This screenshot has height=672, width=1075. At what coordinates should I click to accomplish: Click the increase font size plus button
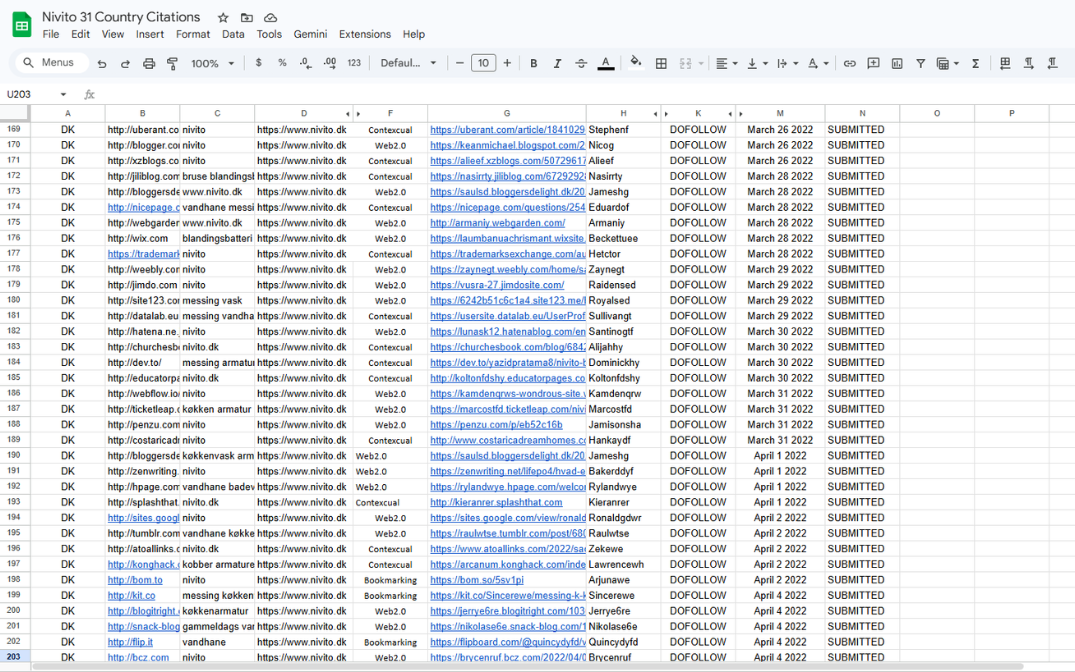[x=507, y=63]
